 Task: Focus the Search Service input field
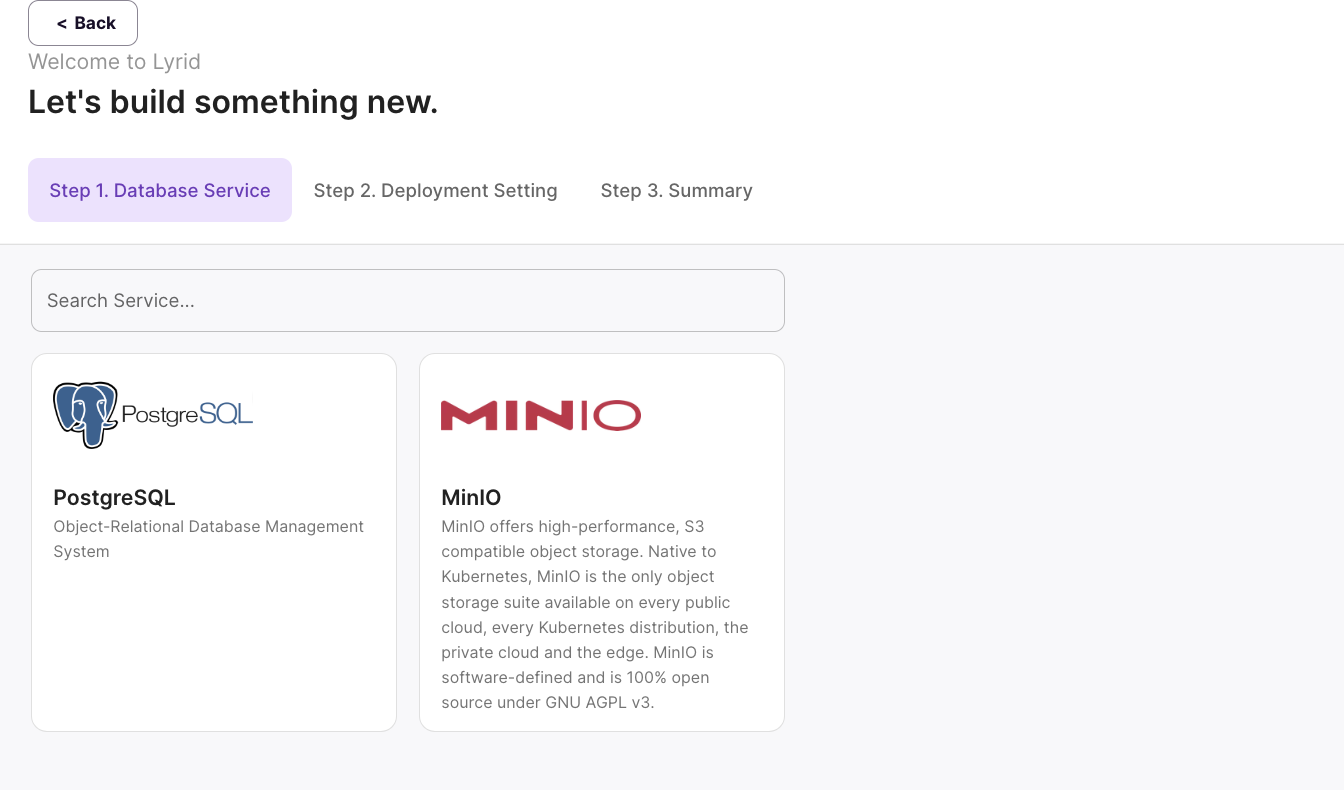(408, 300)
